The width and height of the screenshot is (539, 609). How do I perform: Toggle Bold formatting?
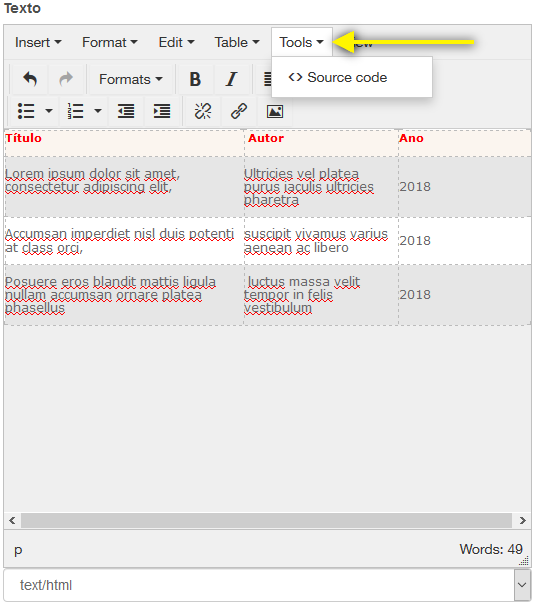point(195,79)
